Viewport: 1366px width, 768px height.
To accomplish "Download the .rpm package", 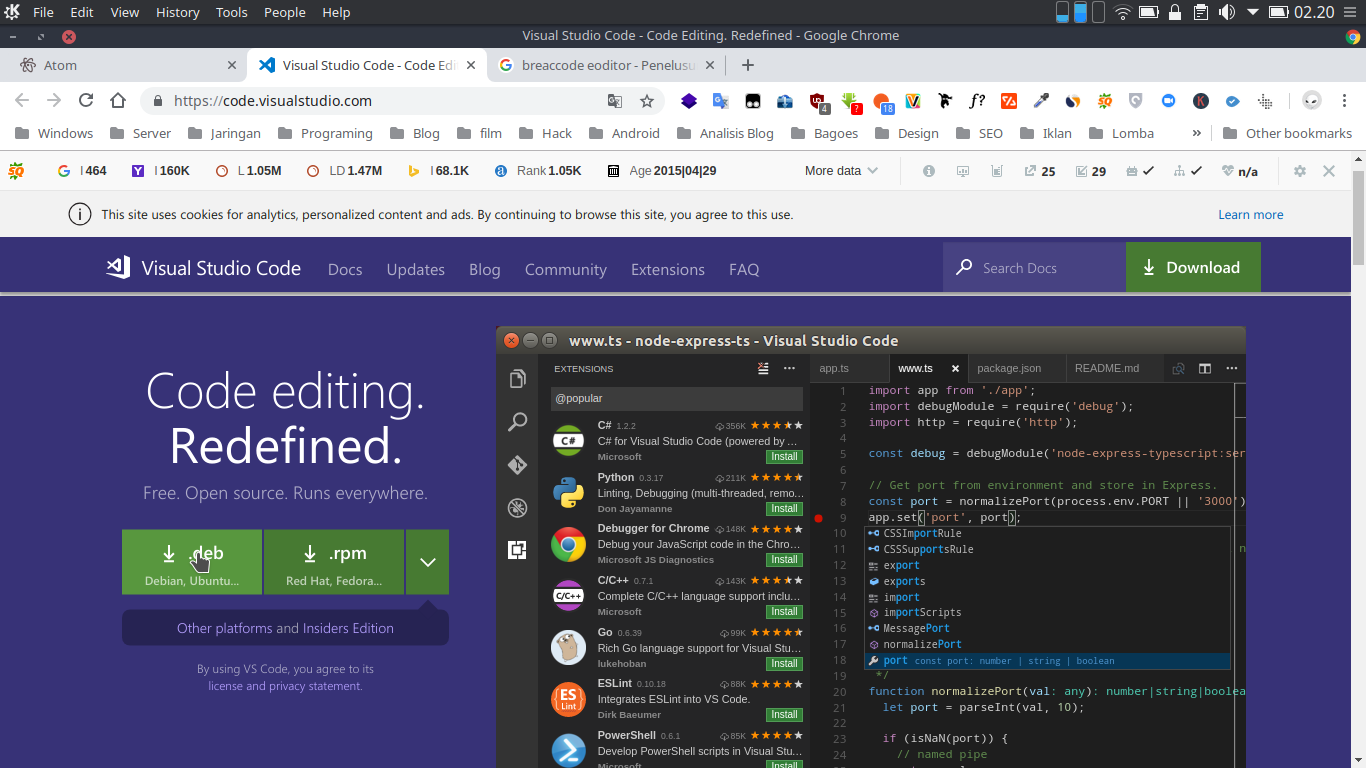I will click(x=334, y=562).
